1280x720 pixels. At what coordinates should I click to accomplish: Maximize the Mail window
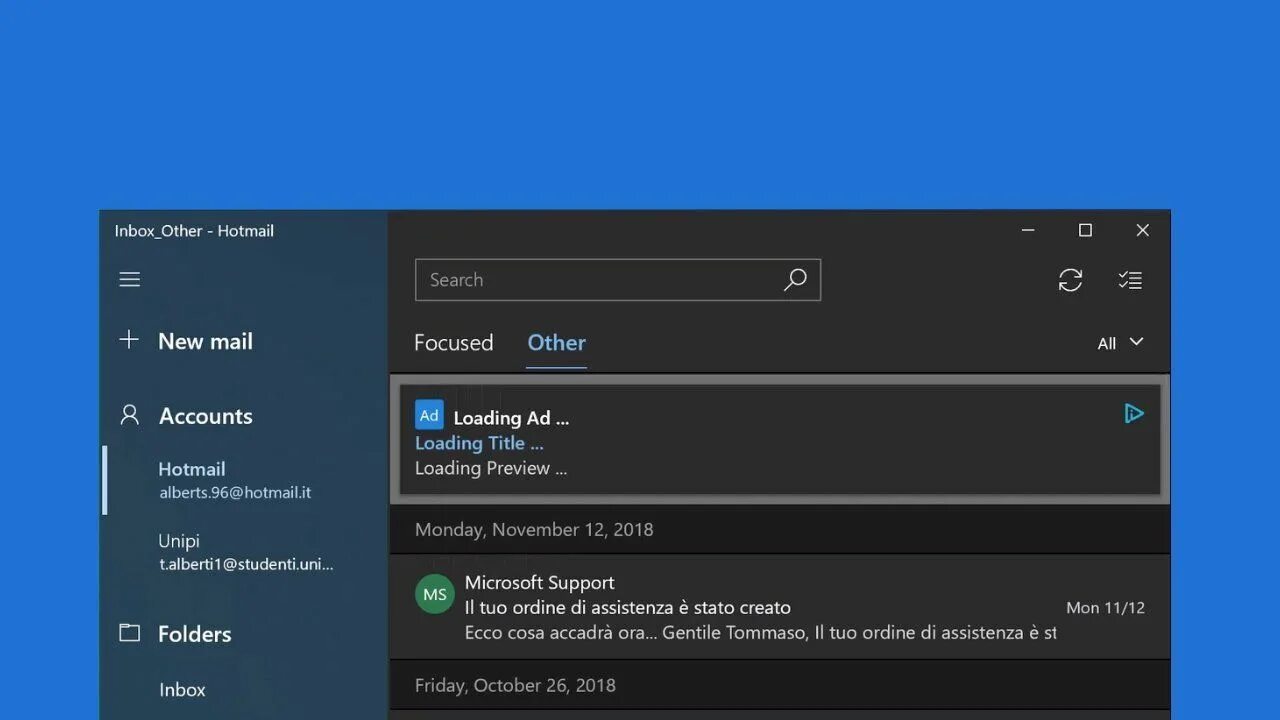1085,230
